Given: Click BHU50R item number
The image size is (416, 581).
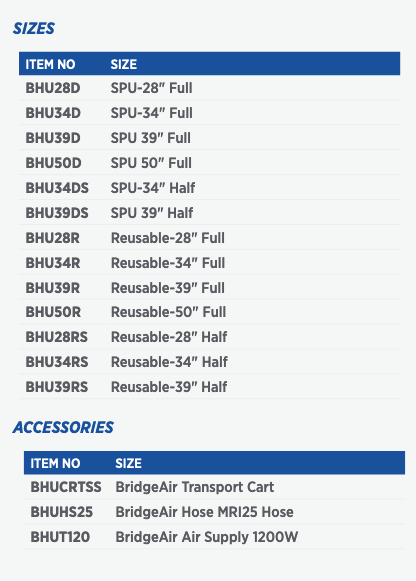Looking at the screenshot, I should click(x=53, y=312).
